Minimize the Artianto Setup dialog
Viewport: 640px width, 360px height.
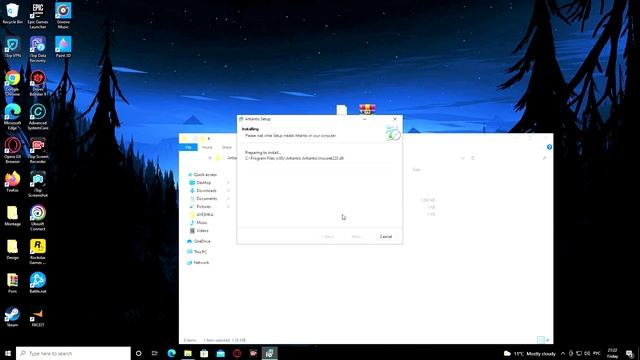click(x=364, y=119)
